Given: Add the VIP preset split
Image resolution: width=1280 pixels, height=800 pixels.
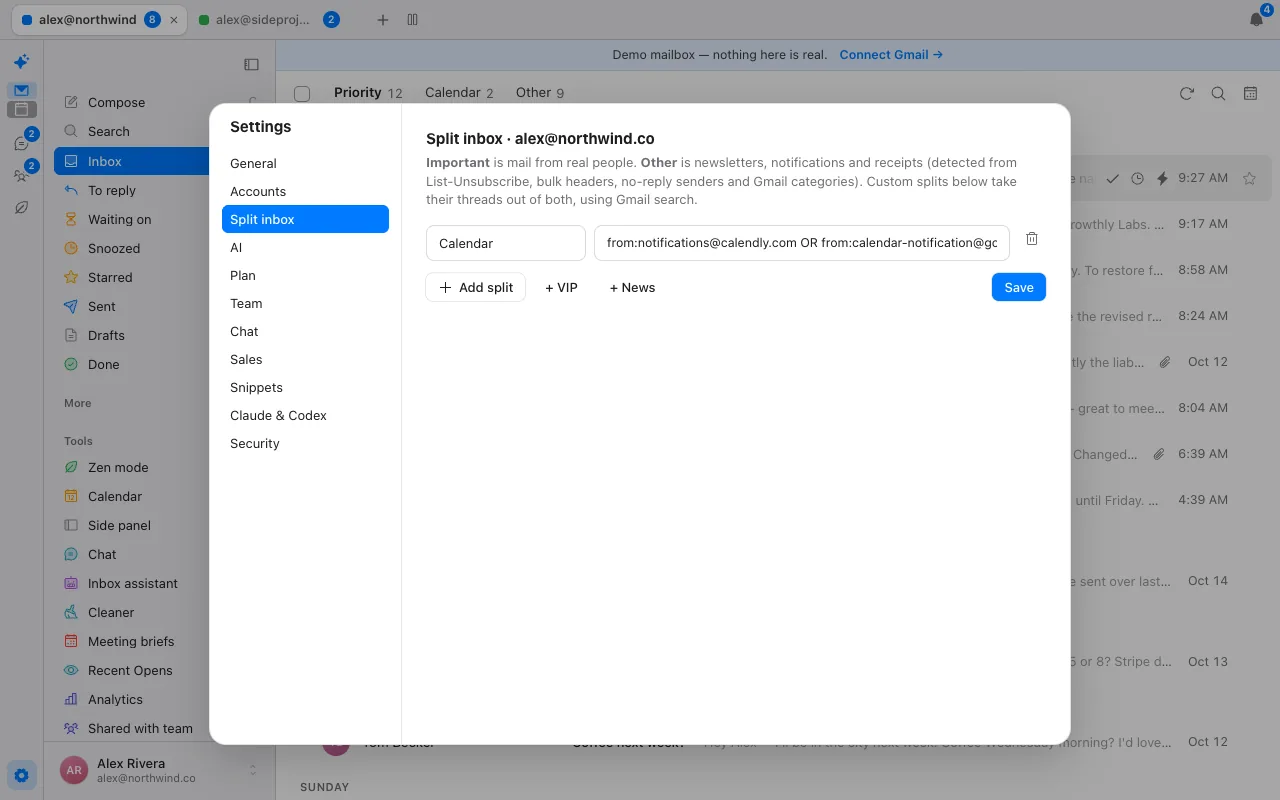Looking at the screenshot, I should (x=561, y=287).
